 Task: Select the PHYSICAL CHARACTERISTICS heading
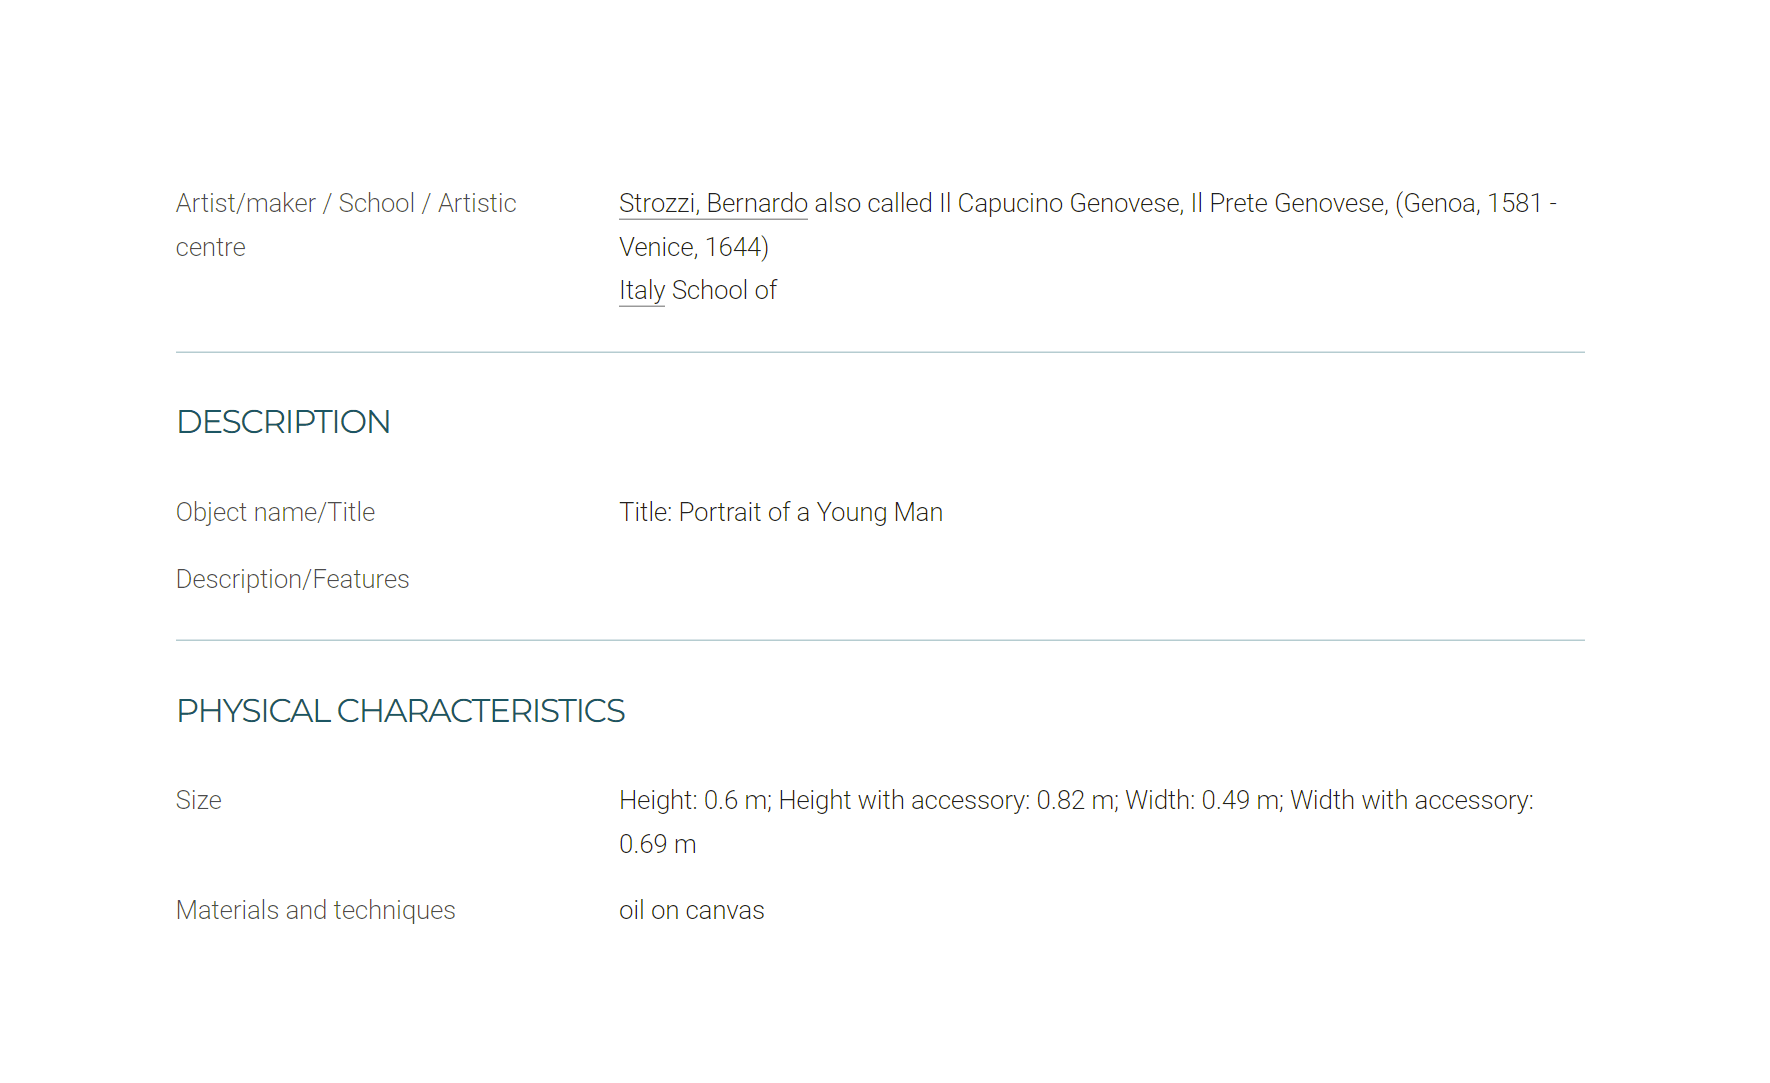[400, 711]
